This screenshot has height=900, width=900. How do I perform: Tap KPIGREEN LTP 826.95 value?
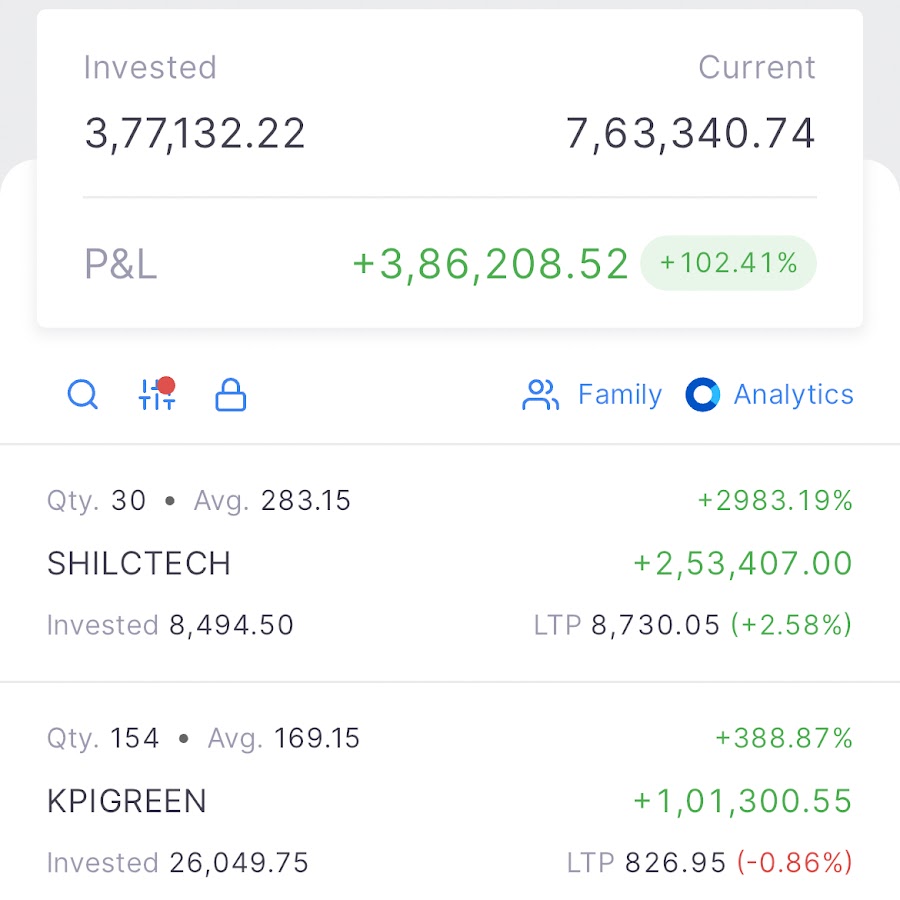point(676,862)
